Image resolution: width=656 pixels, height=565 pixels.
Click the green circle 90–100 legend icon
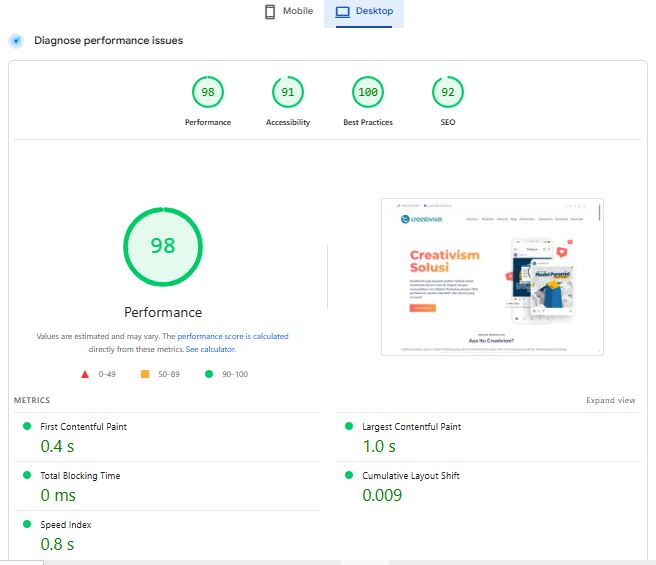209,374
